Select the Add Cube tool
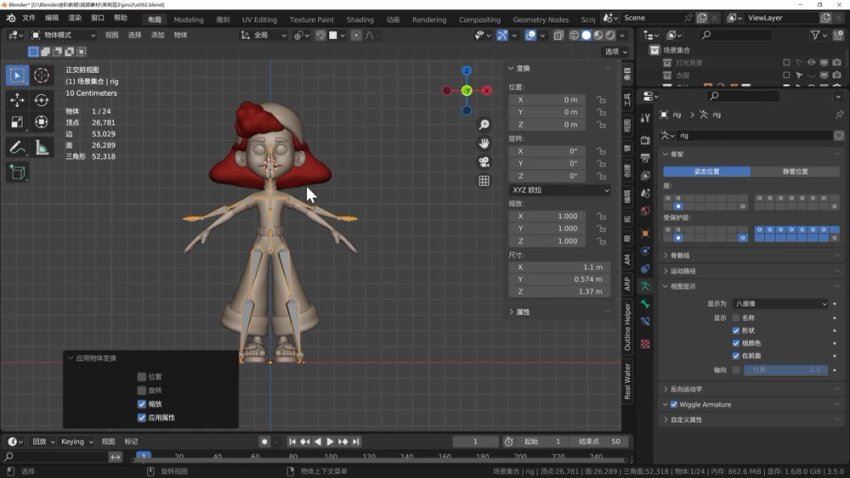Viewport: 850px width, 478px height. [17, 172]
